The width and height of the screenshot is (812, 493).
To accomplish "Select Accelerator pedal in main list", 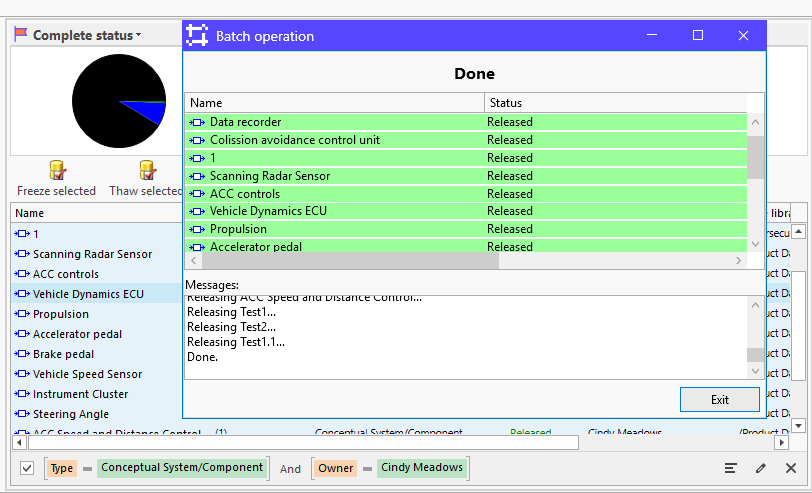I will (x=97, y=334).
